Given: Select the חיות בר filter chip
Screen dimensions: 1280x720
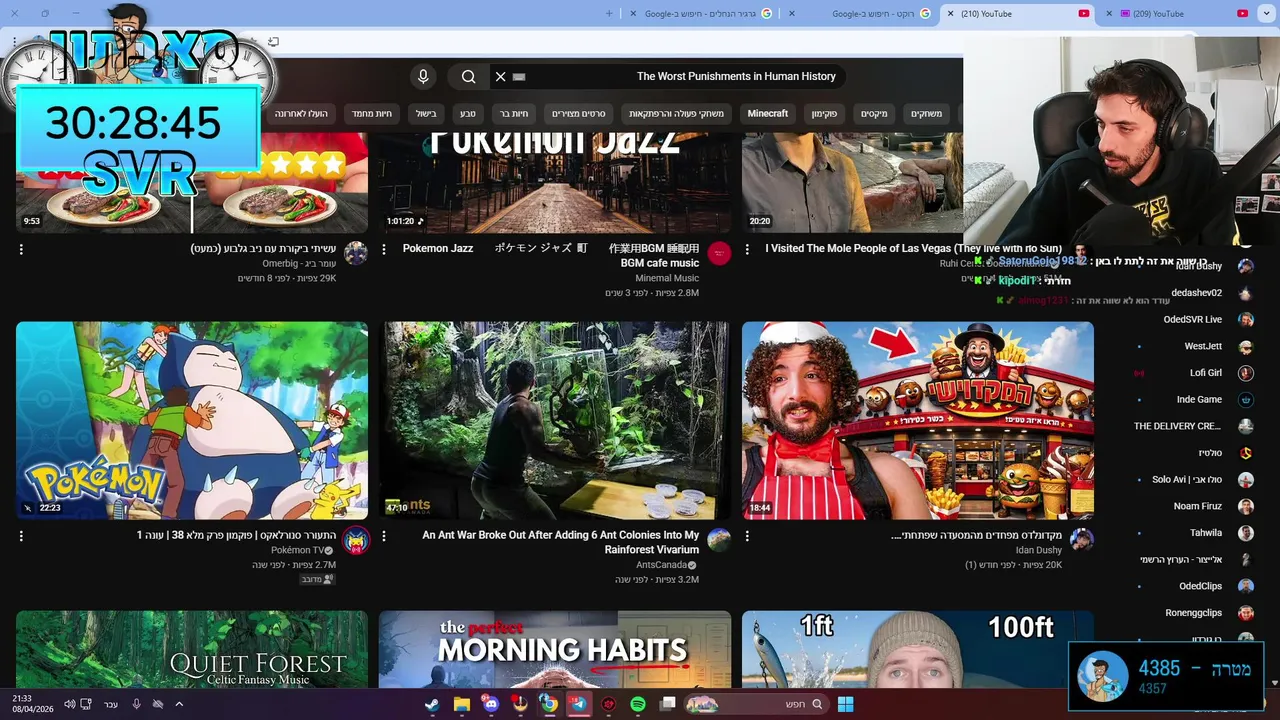Looking at the screenshot, I should (514, 114).
